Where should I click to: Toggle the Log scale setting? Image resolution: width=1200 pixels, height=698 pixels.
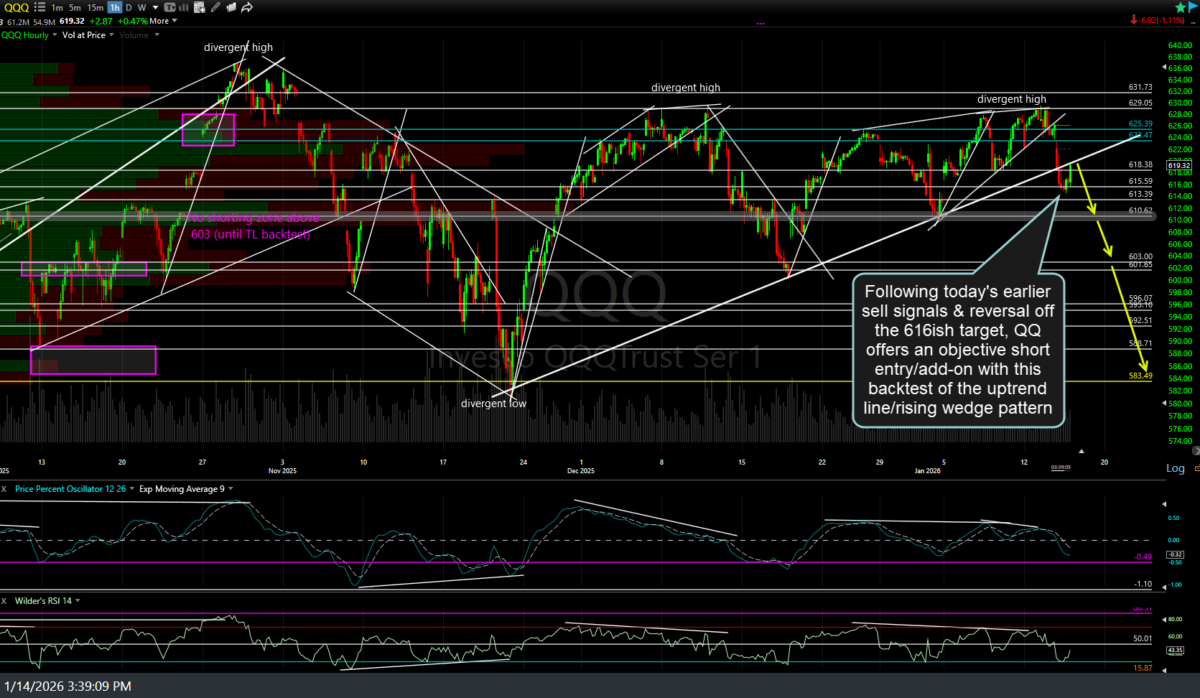click(1175, 468)
